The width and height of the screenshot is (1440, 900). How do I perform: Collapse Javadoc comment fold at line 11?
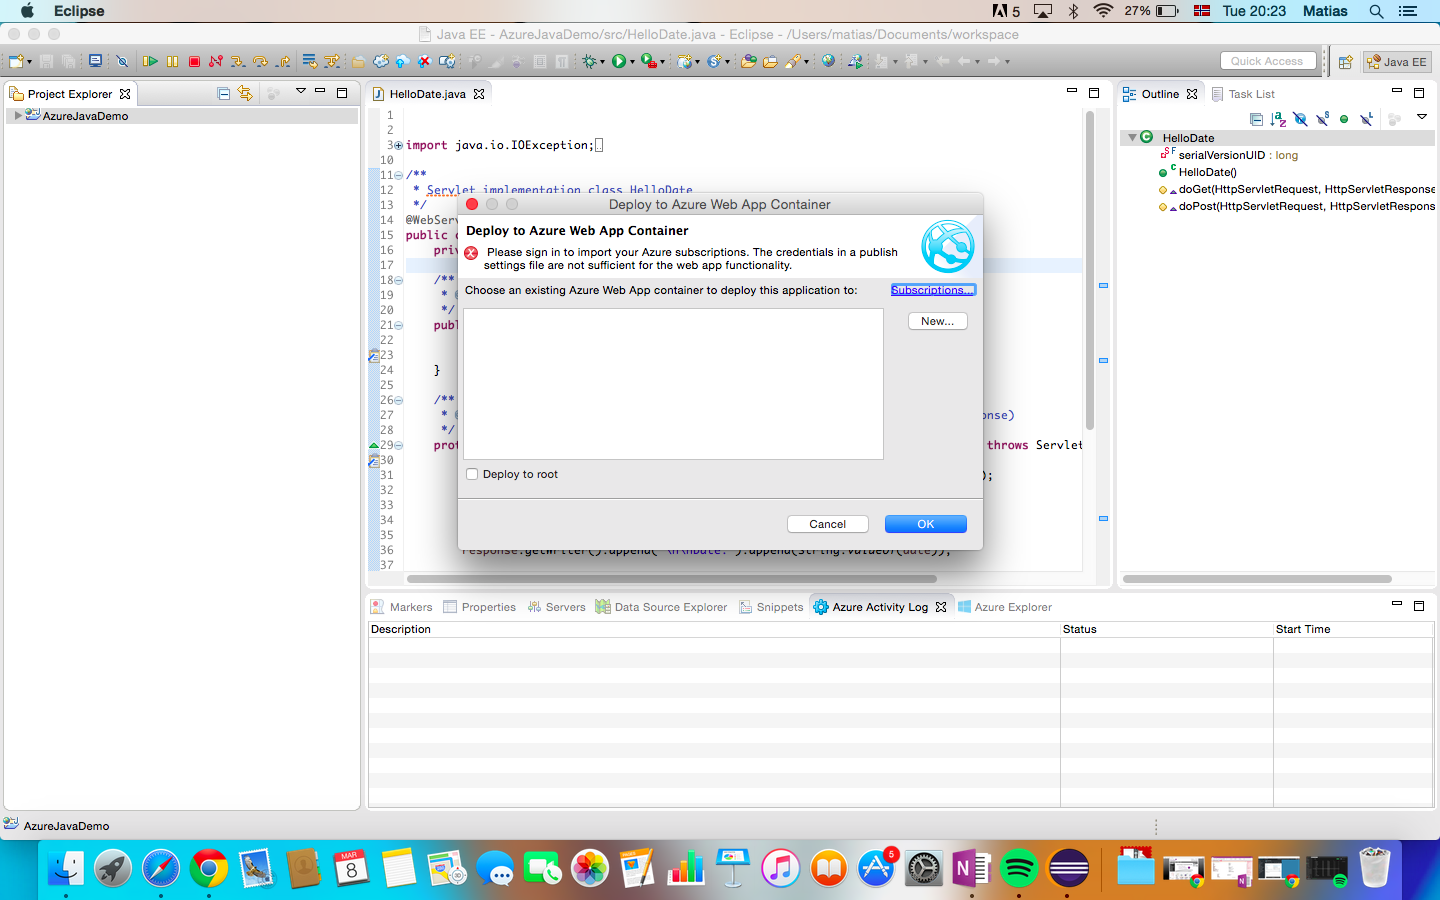[x=398, y=175]
